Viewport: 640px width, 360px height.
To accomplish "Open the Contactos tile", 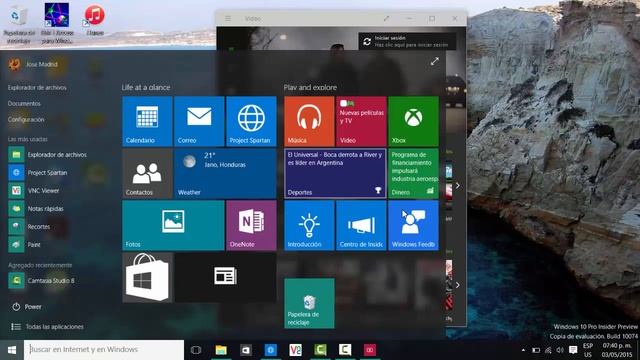I will point(147,173).
